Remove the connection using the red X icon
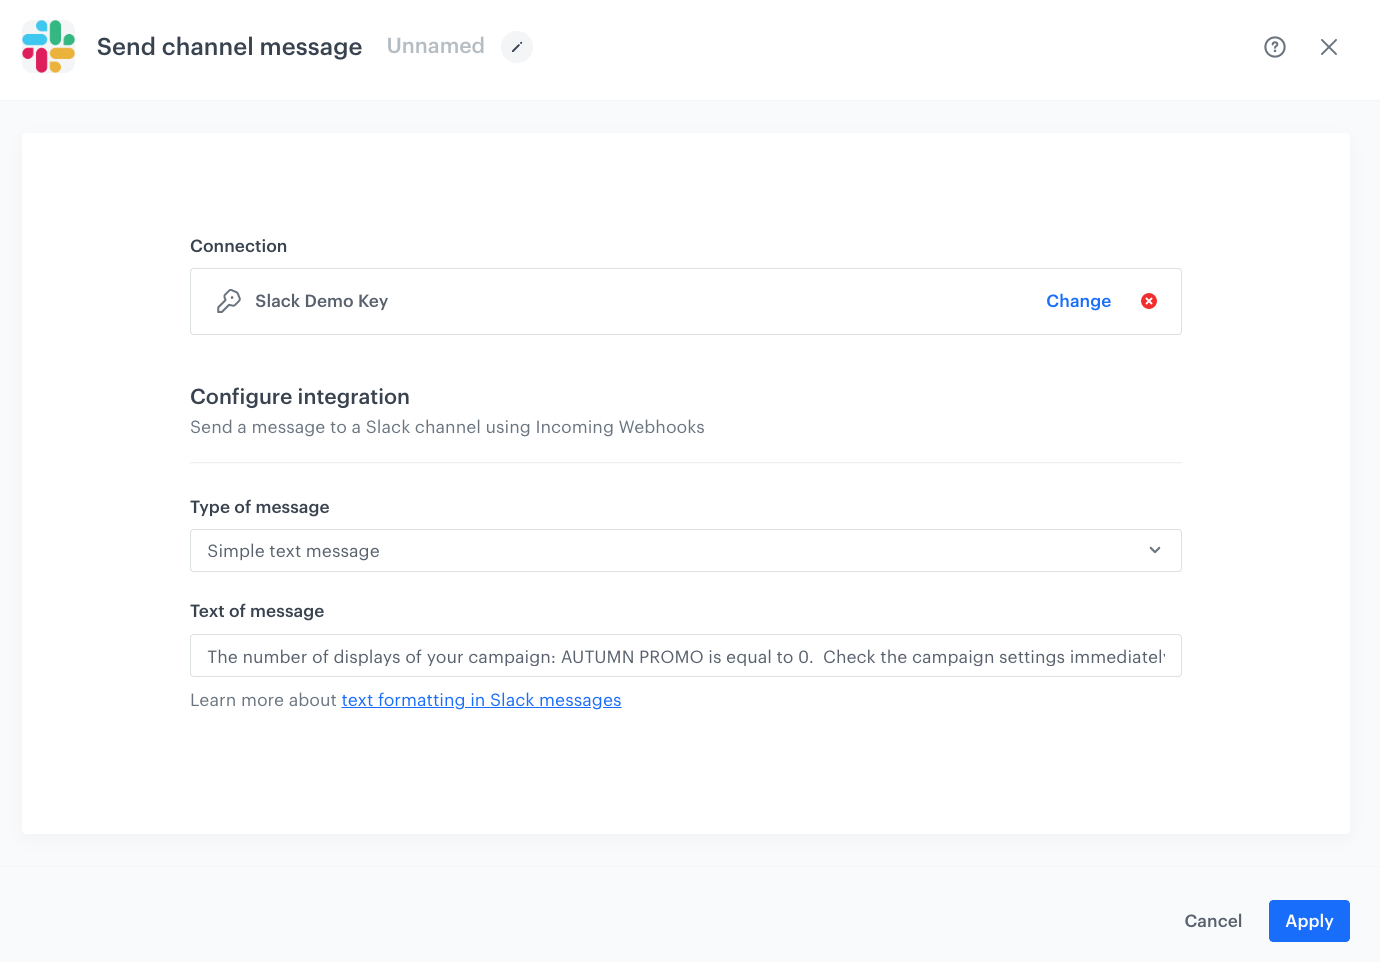 click(1148, 300)
